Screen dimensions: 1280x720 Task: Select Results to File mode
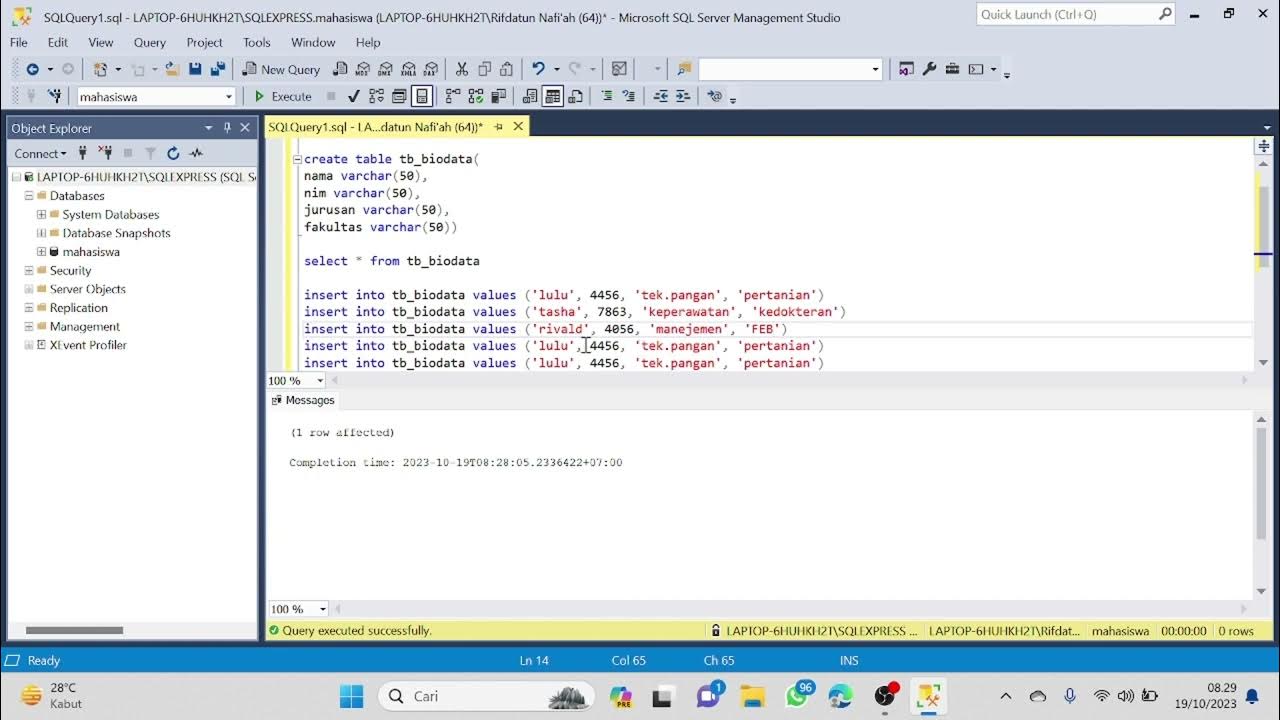[x=576, y=96]
